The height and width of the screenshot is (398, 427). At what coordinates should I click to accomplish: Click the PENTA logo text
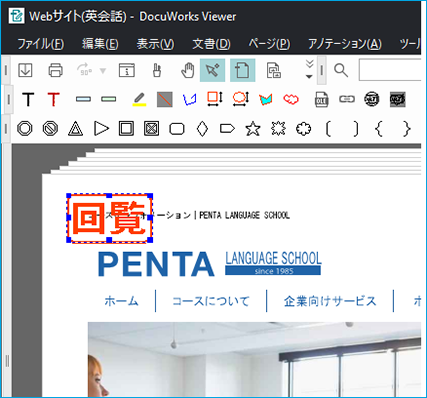(156, 264)
